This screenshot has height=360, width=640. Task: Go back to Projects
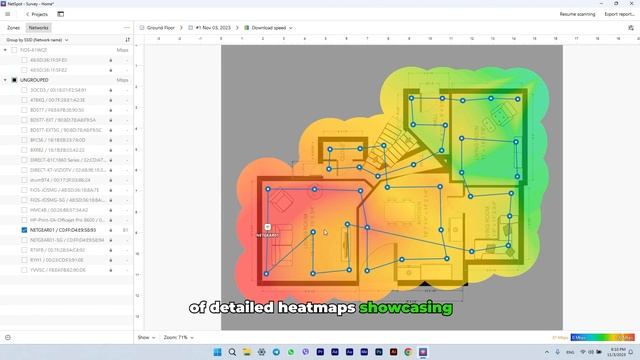pyautogui.click(x=37, y=14)
